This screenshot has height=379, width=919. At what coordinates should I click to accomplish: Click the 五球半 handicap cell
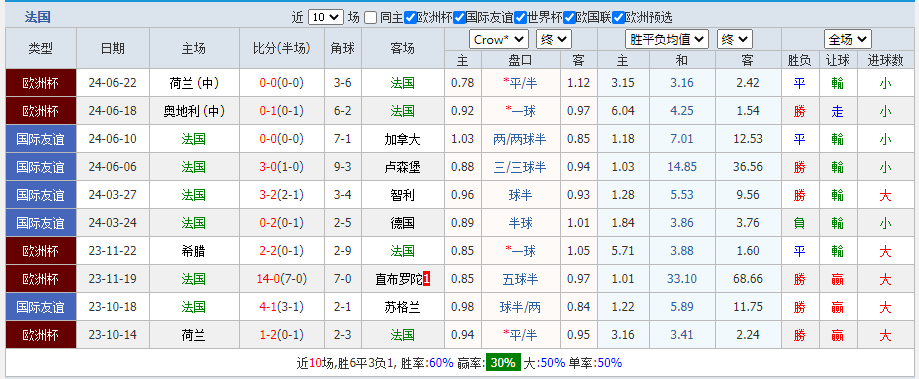[x=520, y=279]
